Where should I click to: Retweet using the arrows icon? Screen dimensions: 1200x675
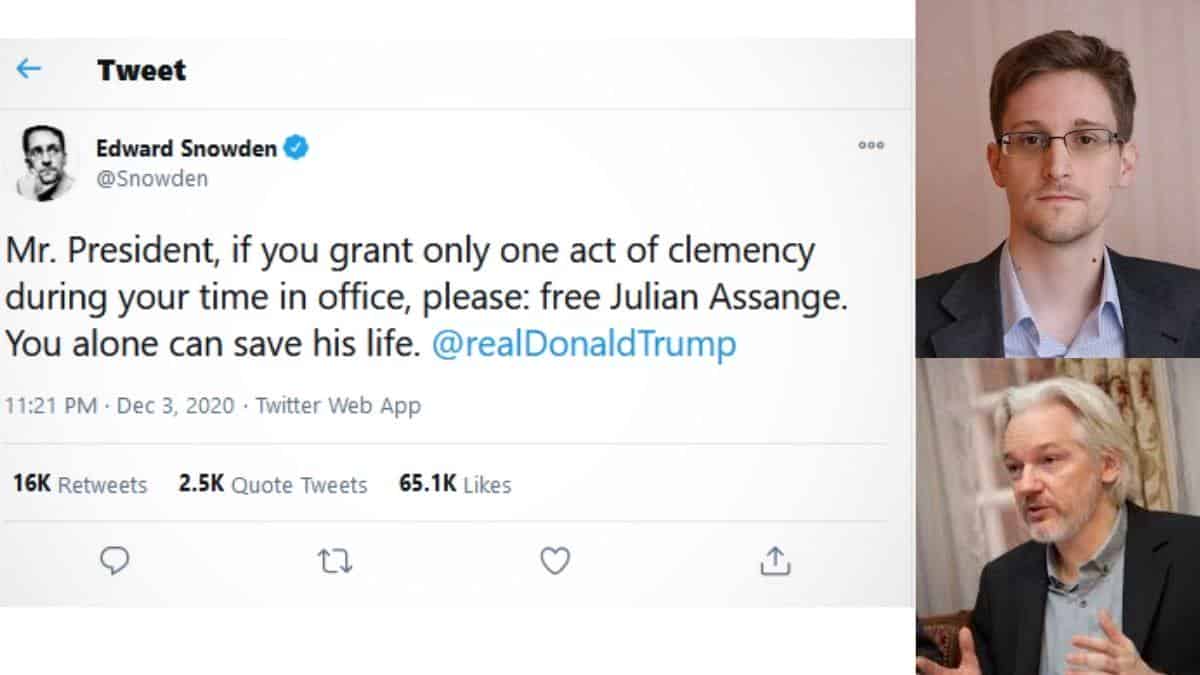pos(335,562)
